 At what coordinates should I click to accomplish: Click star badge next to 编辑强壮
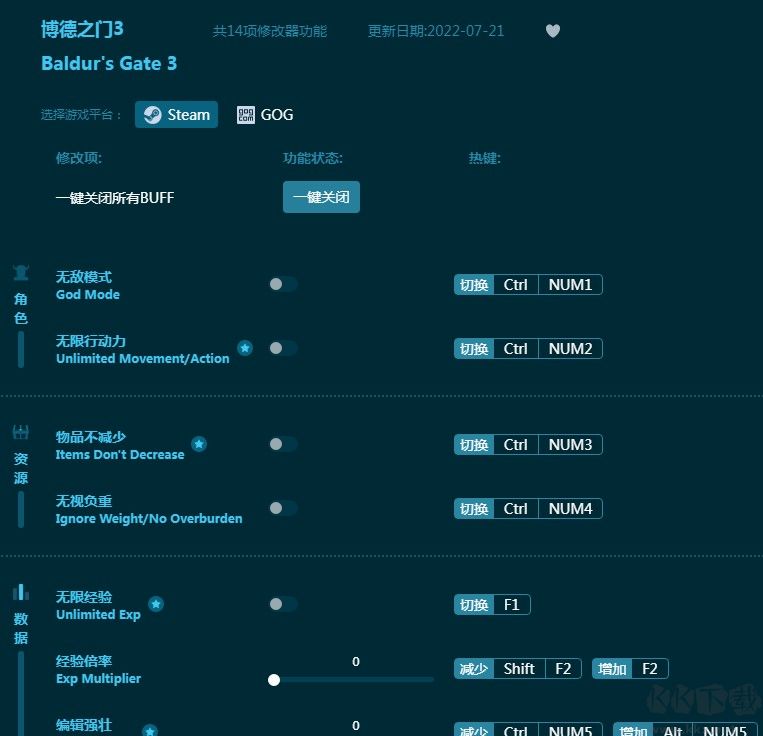point(150,730)
